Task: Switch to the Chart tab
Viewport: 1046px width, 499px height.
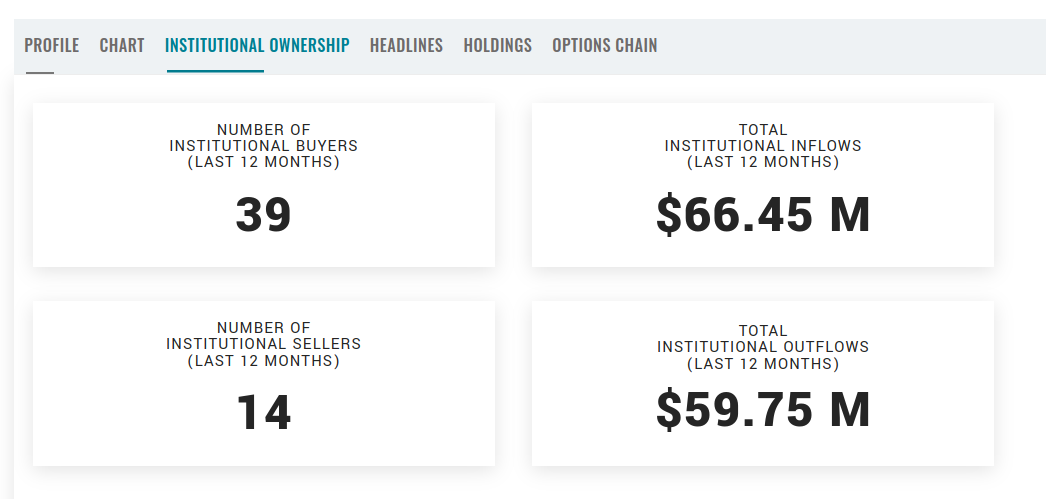Action: [x=122, y=46]
